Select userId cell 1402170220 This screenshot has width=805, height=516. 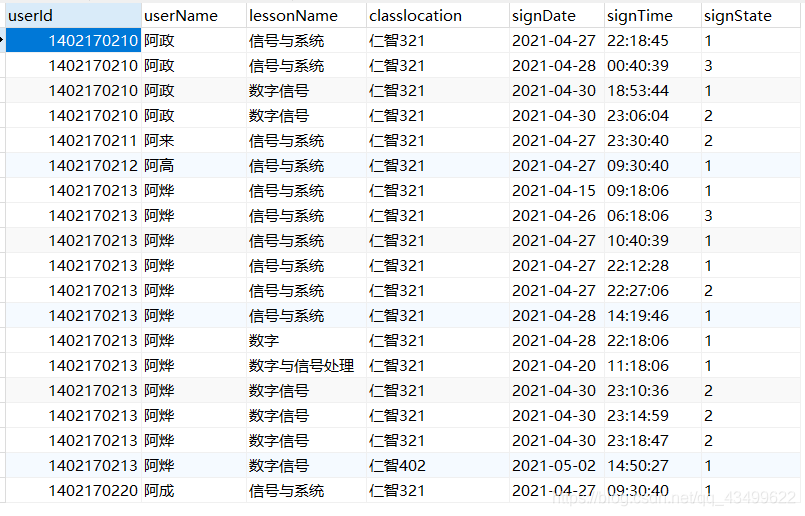point(73,491)
